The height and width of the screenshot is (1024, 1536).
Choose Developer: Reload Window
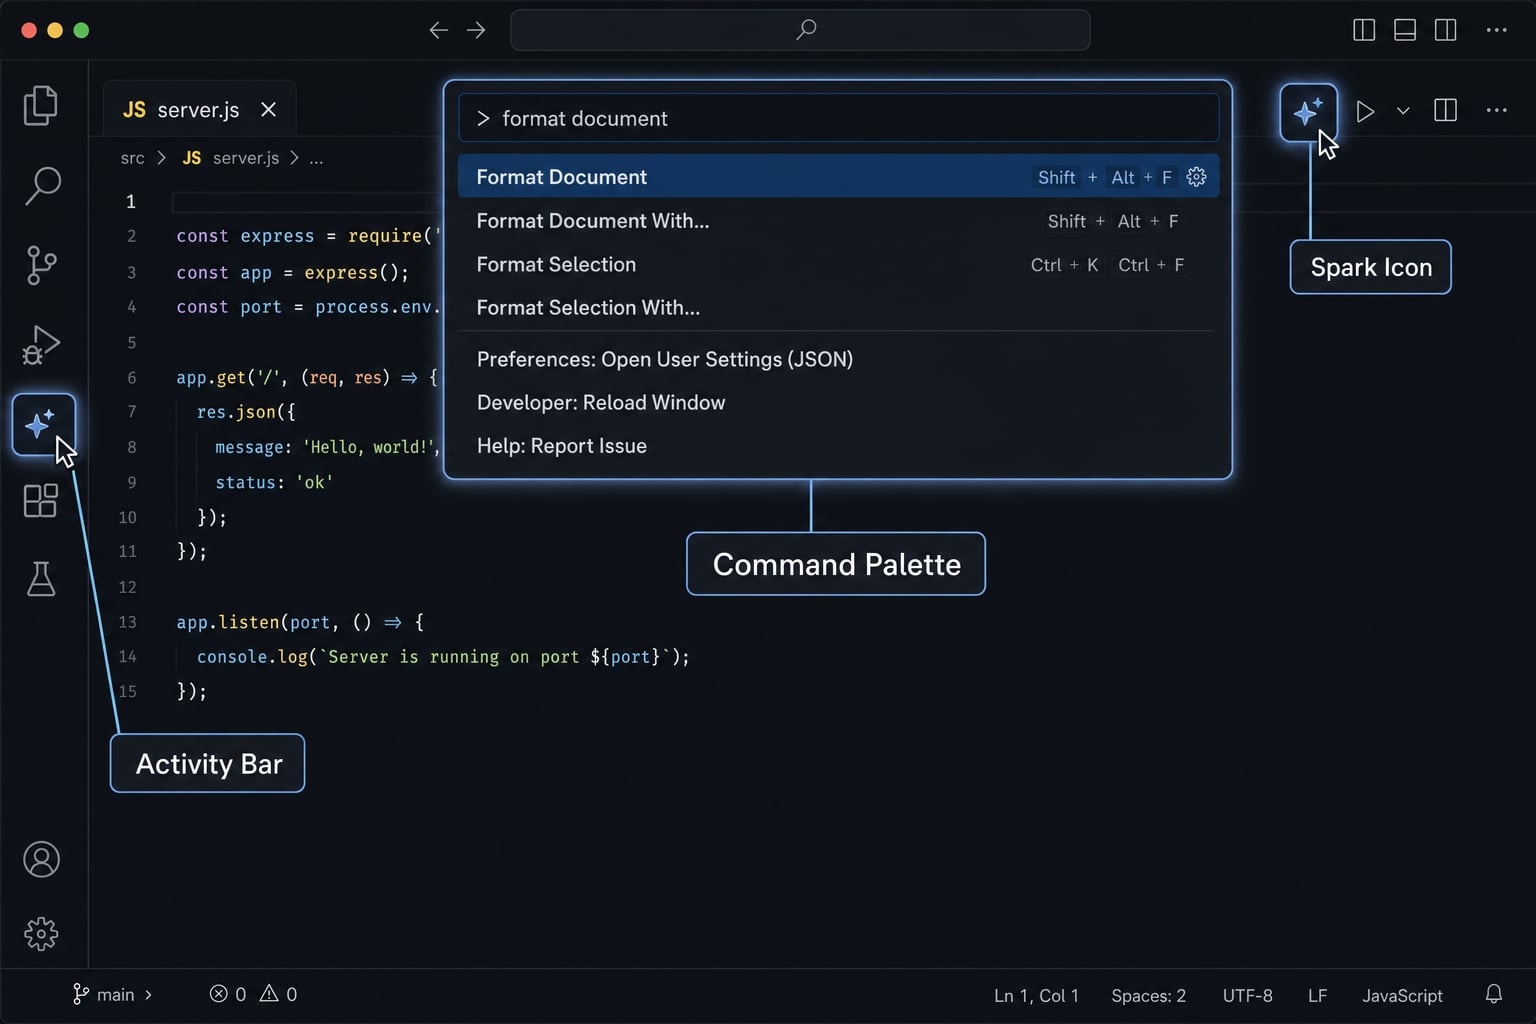pyautogui.click(x=839, y=402)
